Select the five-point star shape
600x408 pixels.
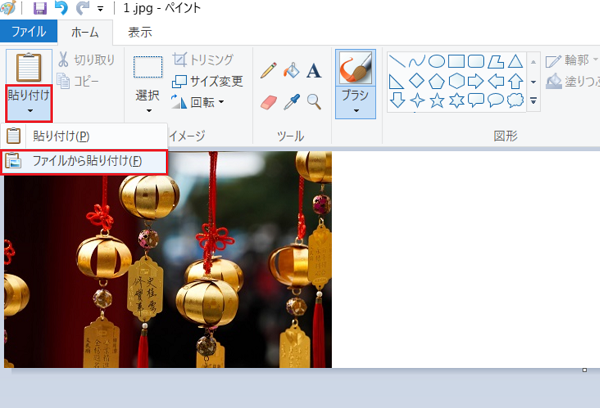(437, 101)
